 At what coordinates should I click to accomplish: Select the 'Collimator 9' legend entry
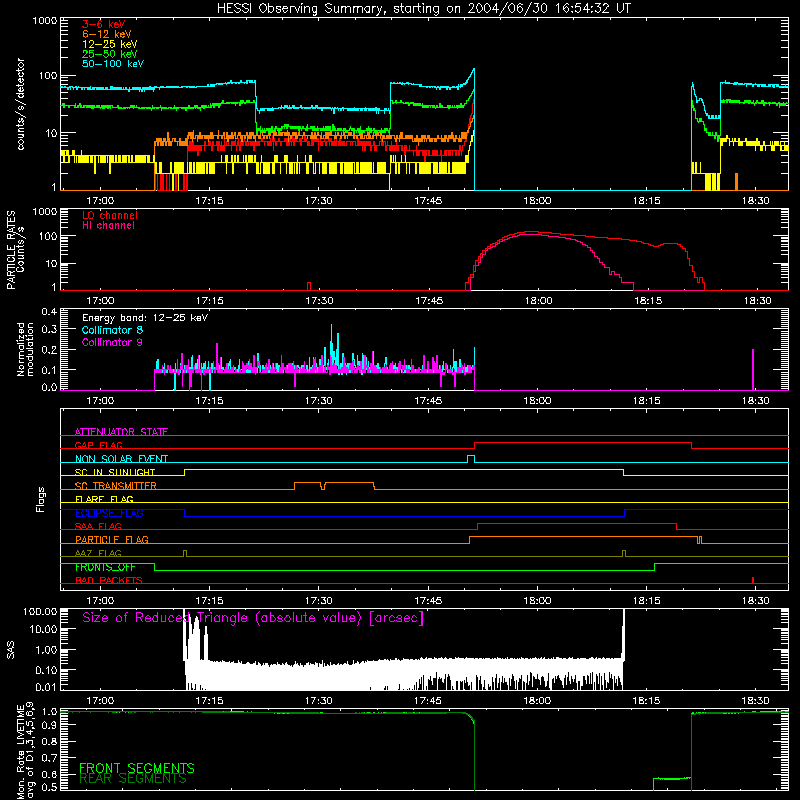(x=112, y=342)
